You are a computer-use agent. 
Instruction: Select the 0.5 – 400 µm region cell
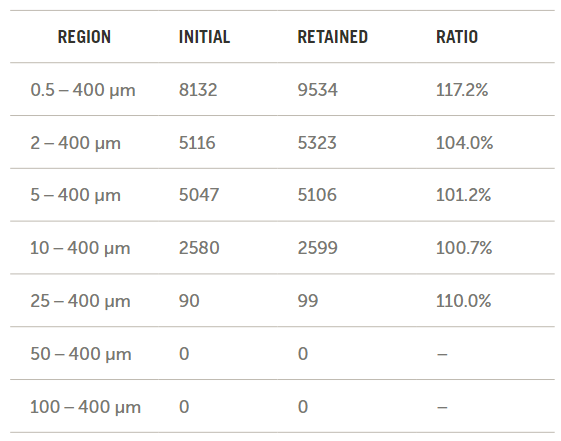tap(83, 90)
